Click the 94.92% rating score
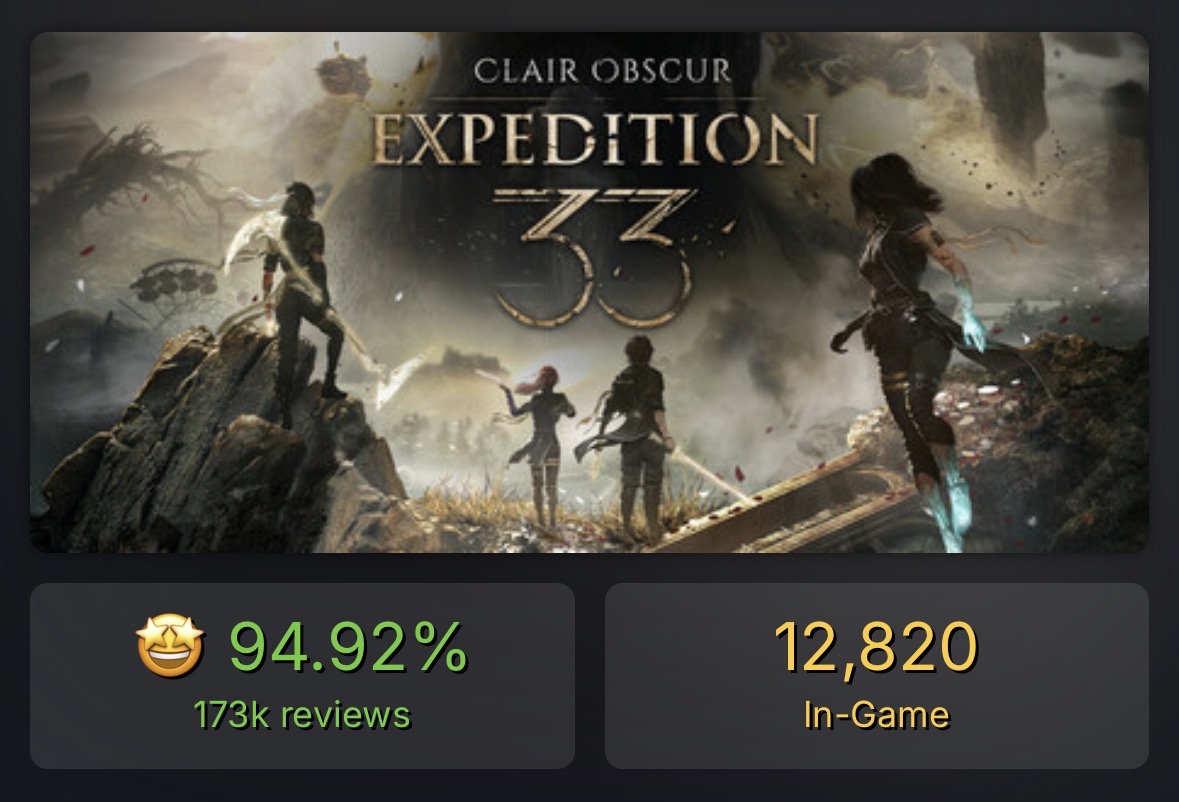The image size is (1179, 802). click(x=347, y=647)
